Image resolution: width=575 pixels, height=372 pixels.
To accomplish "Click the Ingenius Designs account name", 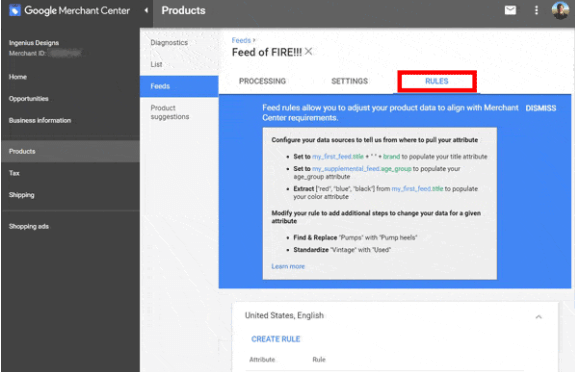I will (x=34, y=43).
